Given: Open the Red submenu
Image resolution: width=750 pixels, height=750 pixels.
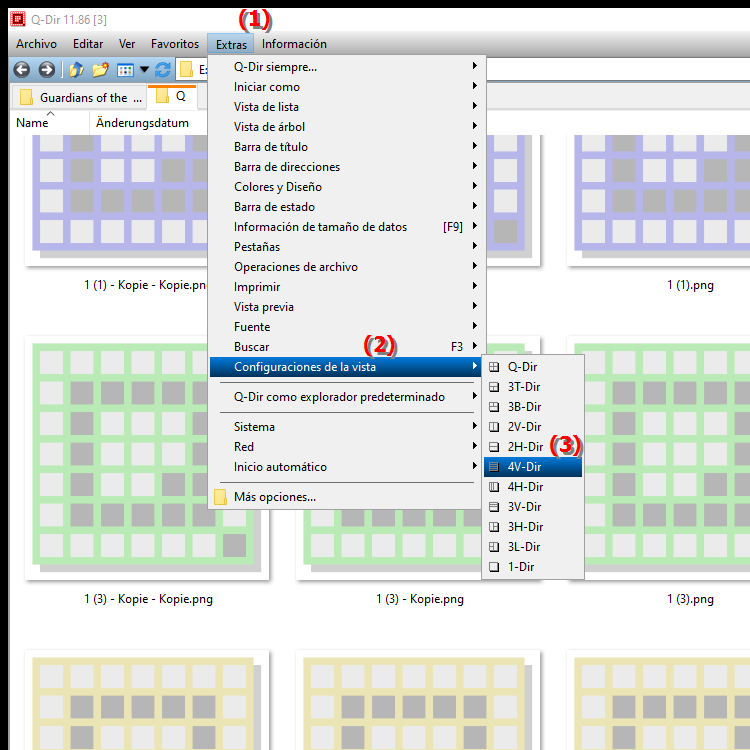Looking at the screenshot, I should pos(346,447).
